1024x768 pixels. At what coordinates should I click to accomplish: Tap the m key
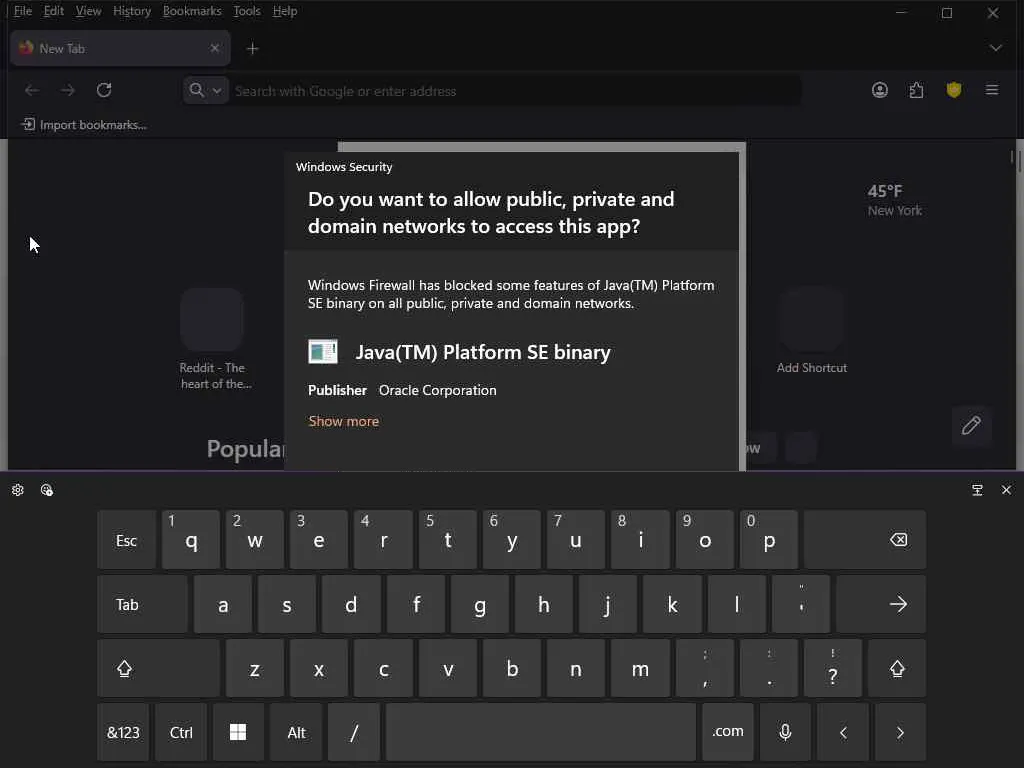(x=640, y=668)
